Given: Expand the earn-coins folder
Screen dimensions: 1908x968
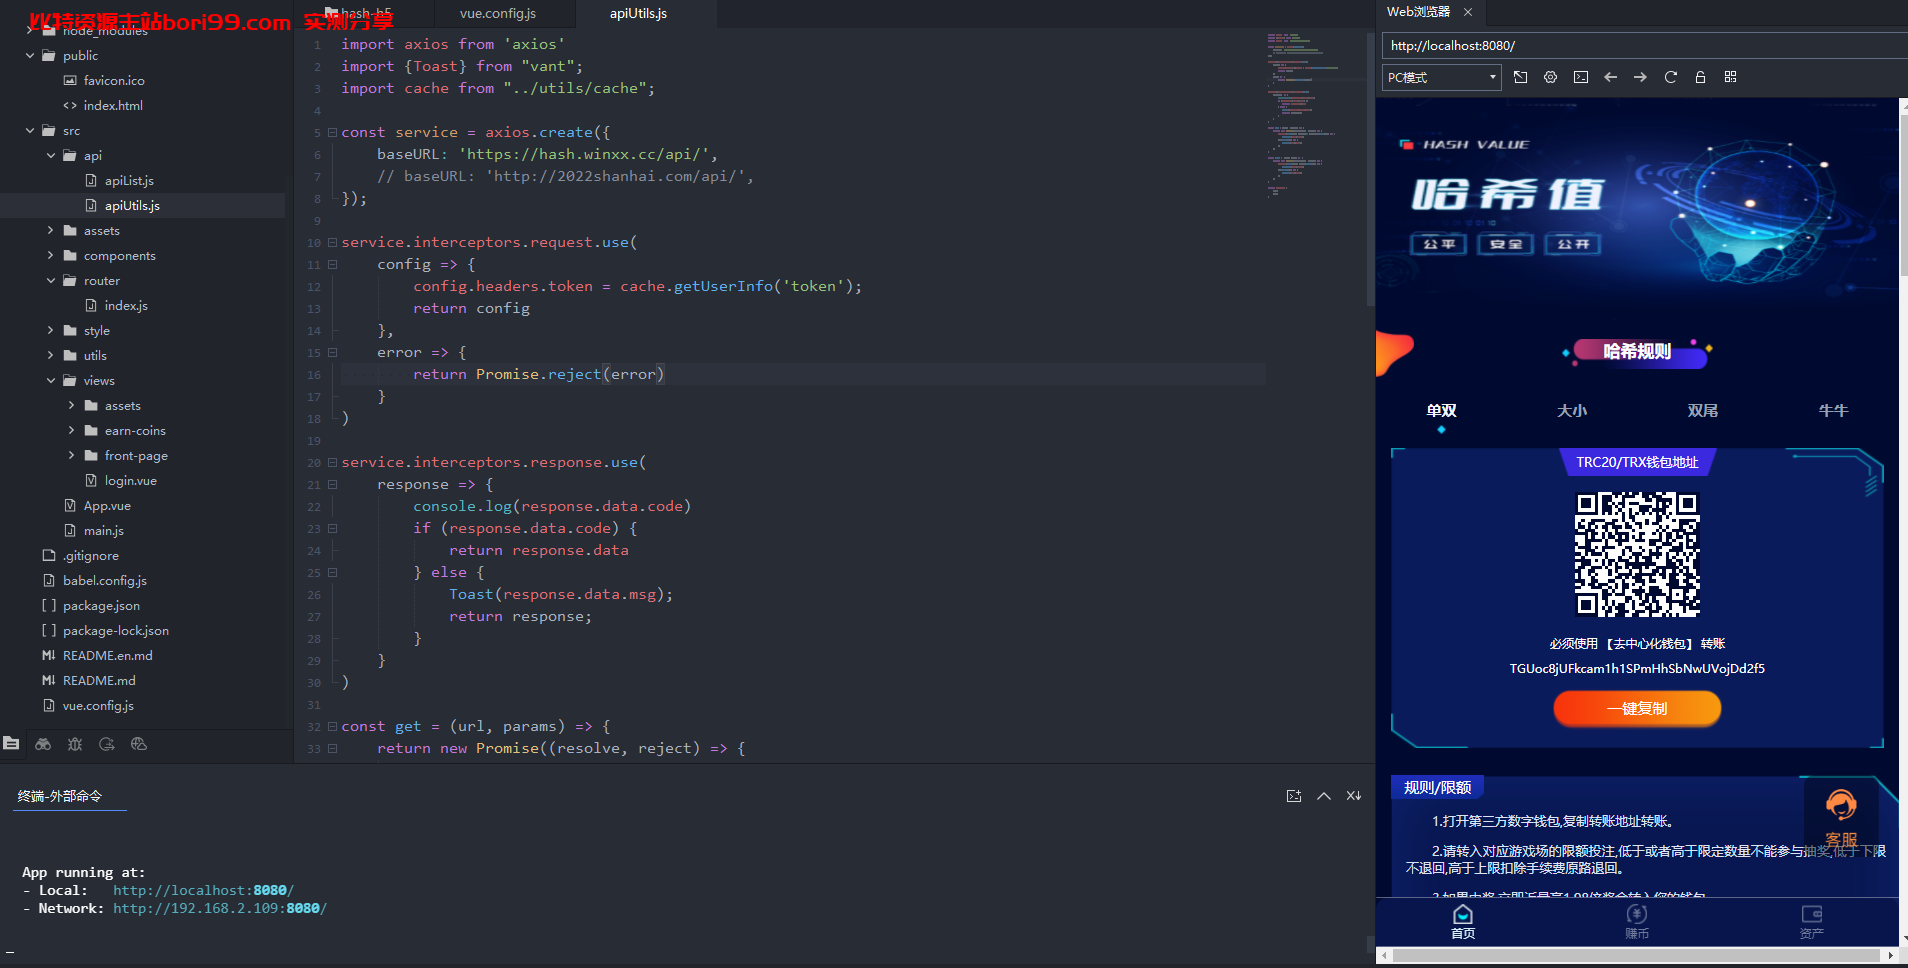Looking at the screenshot, I should coord(72,430).
